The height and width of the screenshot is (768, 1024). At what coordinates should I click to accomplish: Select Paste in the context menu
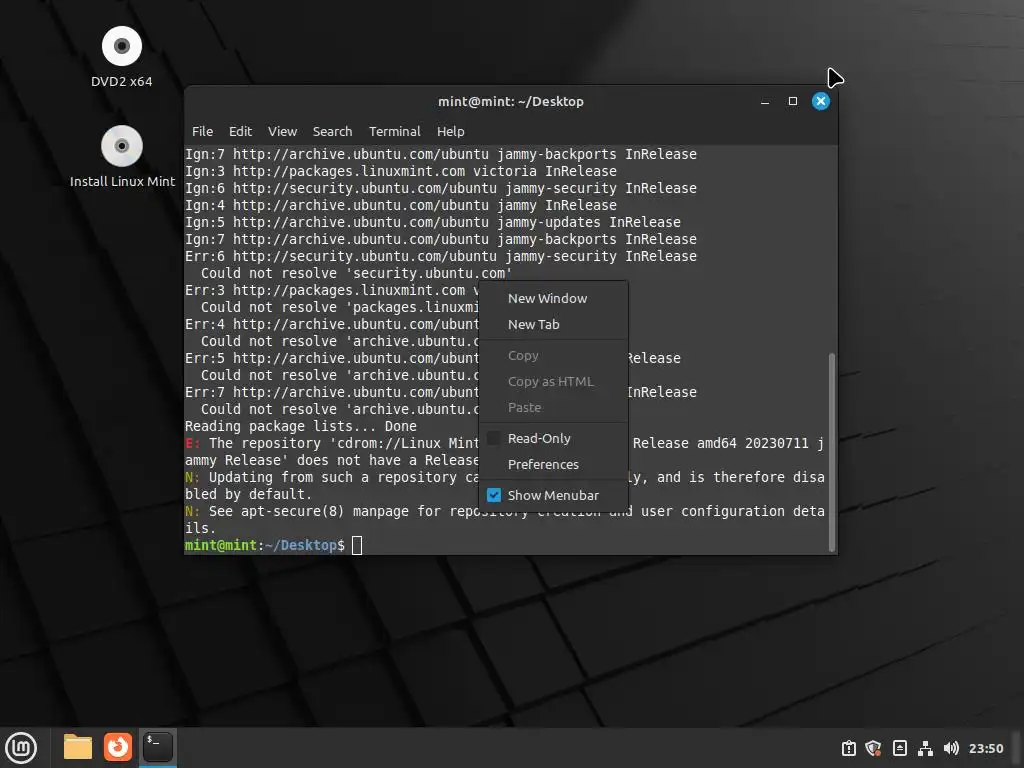point(553,408)
